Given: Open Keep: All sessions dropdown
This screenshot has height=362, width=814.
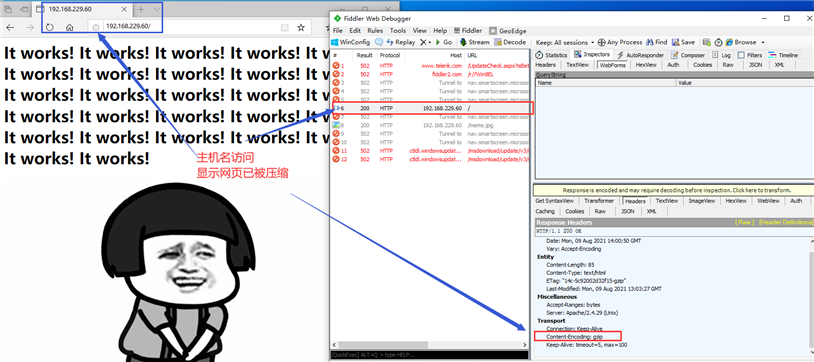Looking at the screenshot, I should tap(565, 42).
